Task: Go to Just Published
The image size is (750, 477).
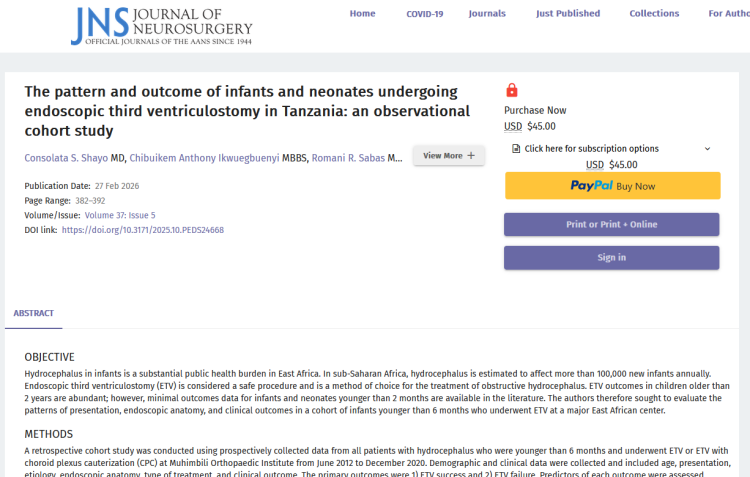Action: click(x=568, y=13)
